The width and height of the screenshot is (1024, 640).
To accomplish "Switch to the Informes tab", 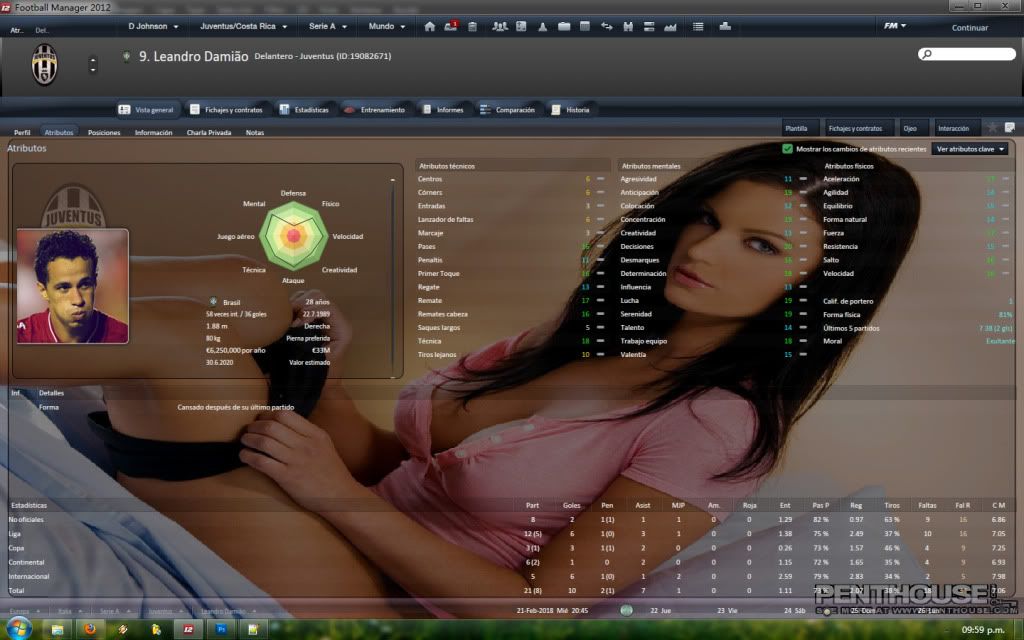I will pos(443,110).
